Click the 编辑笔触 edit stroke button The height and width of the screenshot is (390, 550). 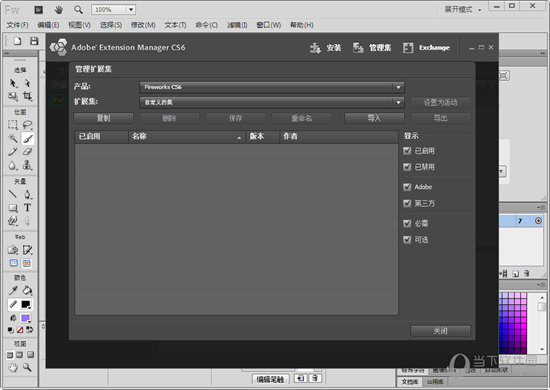click(x=270, y=379)
